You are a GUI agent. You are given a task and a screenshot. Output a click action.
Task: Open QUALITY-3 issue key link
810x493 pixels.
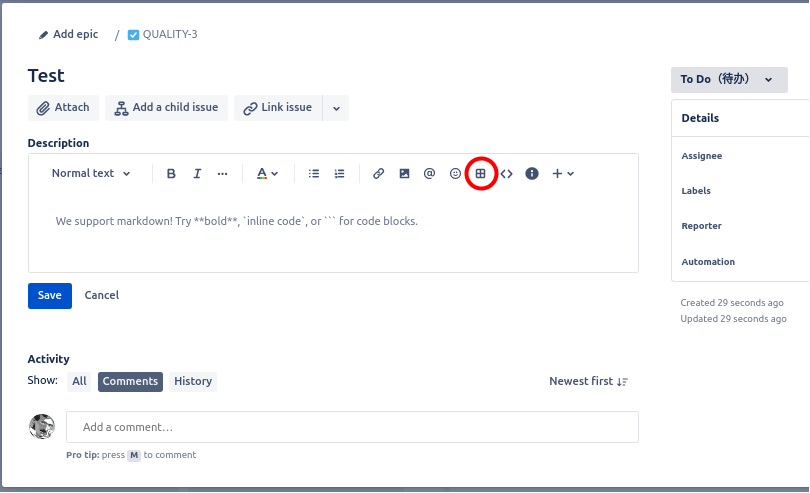170,35
